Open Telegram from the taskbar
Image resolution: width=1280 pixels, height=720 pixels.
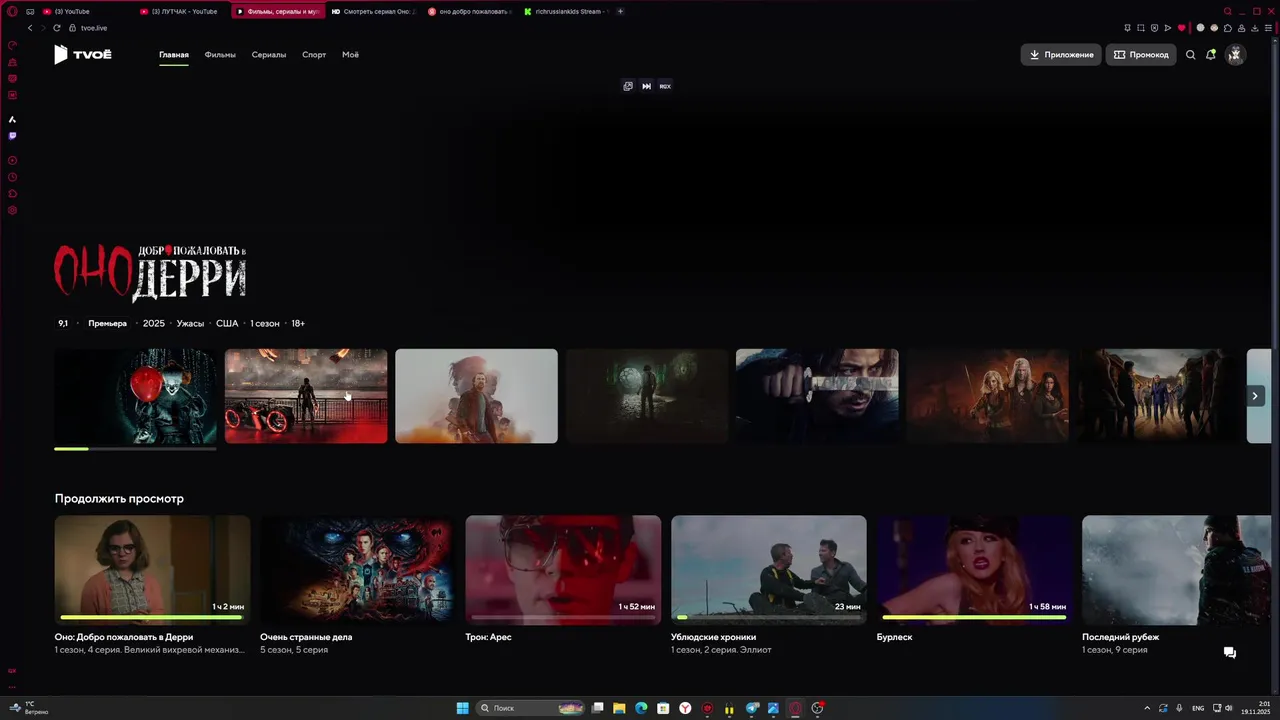[x=751, y=708]
